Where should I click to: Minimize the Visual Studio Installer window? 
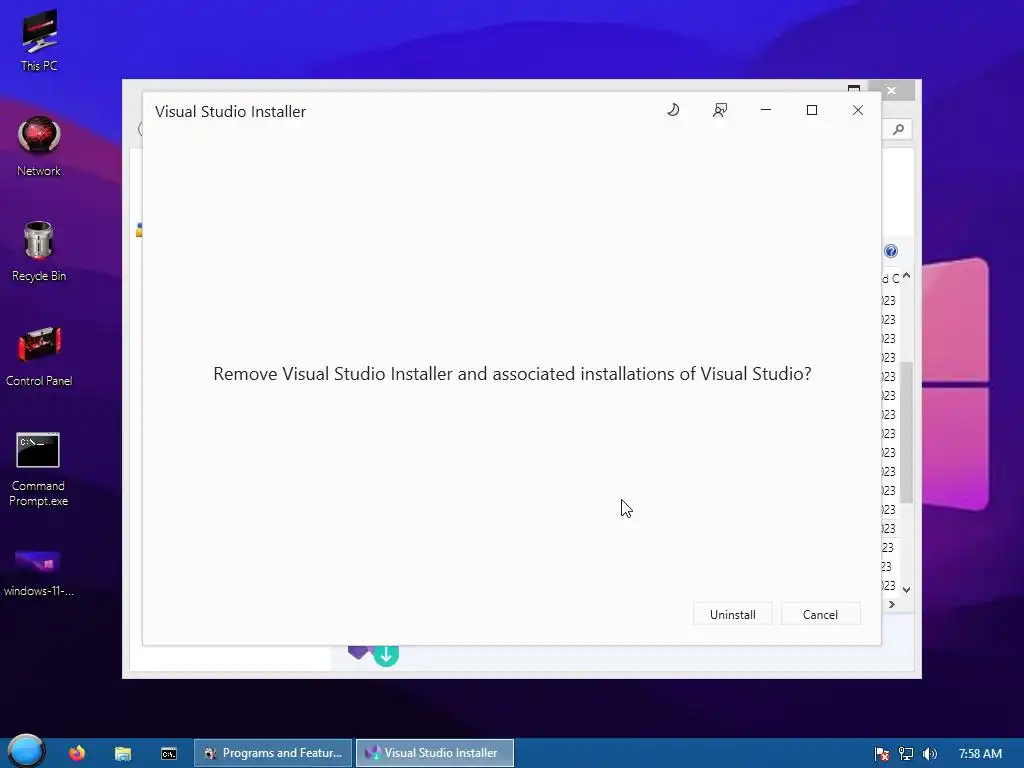pos(766,110)
